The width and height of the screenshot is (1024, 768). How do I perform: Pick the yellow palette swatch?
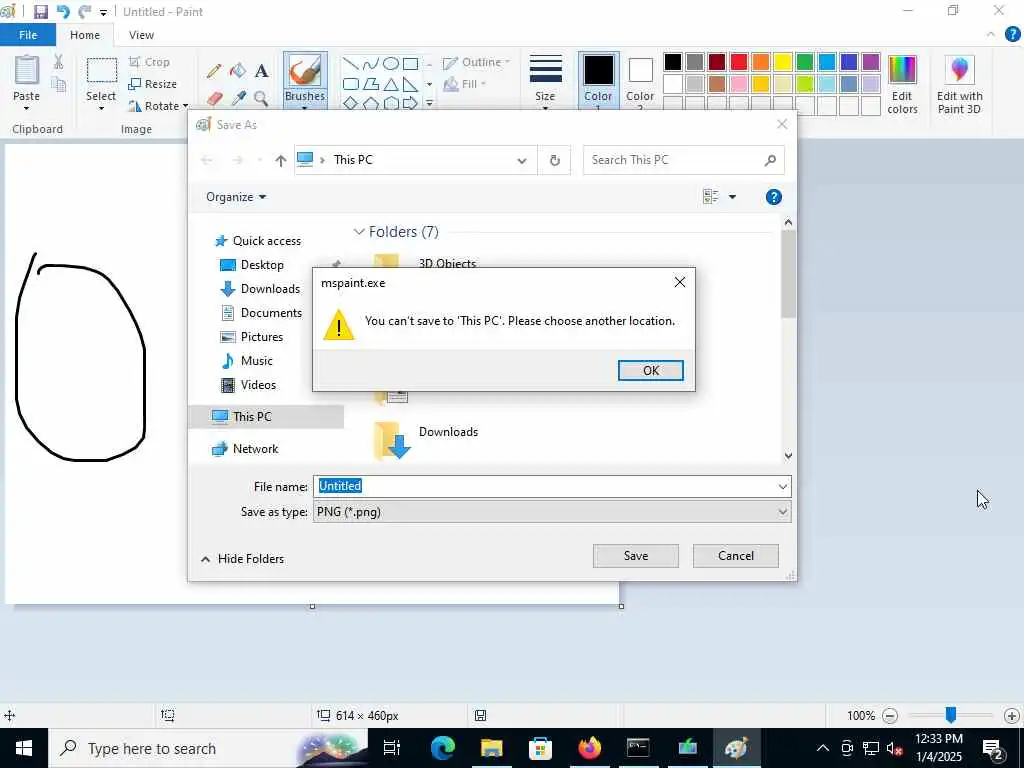click(782, 62)
